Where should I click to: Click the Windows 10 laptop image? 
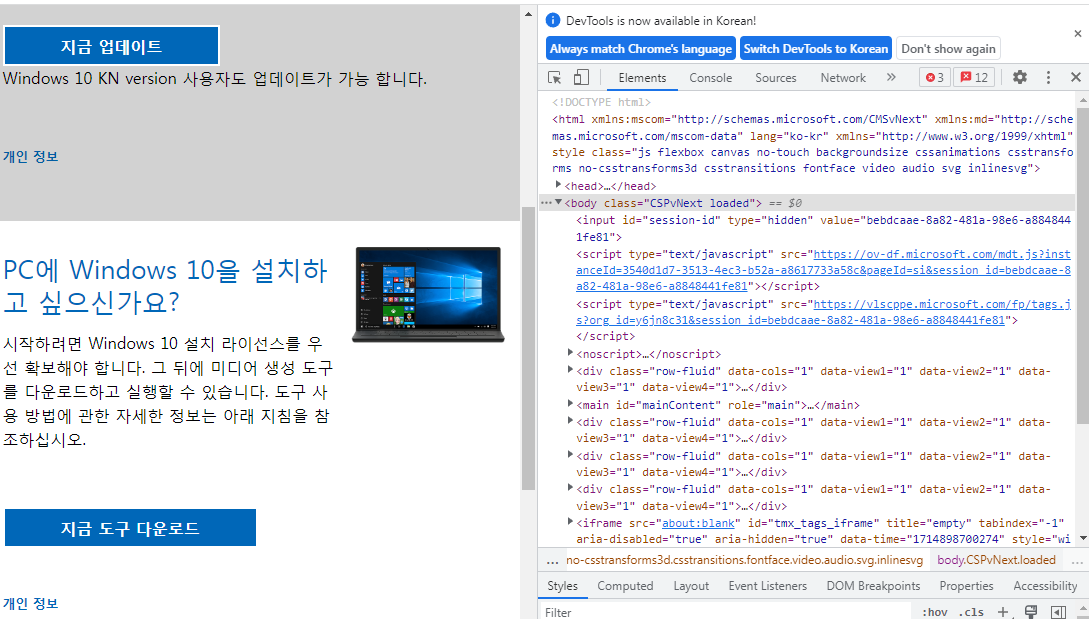click(x=428, y=295)
